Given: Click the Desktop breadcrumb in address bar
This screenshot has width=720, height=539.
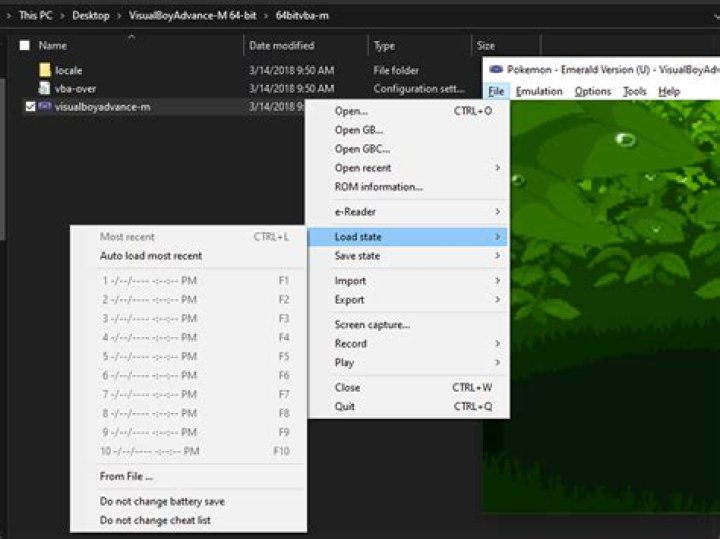Looking at the screenshot, I should click(90, 16).
